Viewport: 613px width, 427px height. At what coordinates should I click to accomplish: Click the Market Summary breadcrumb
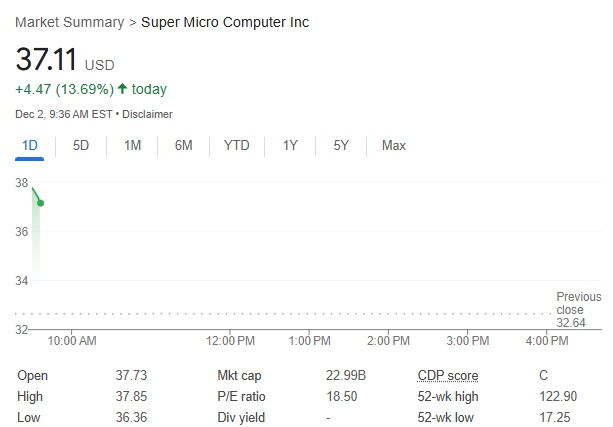67,22
